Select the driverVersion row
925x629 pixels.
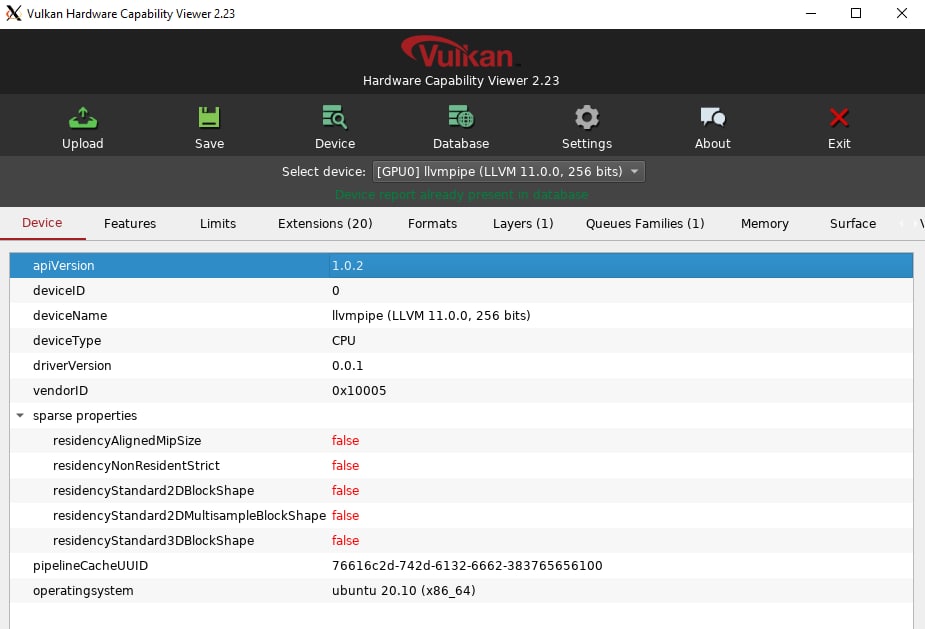point(461,366)
